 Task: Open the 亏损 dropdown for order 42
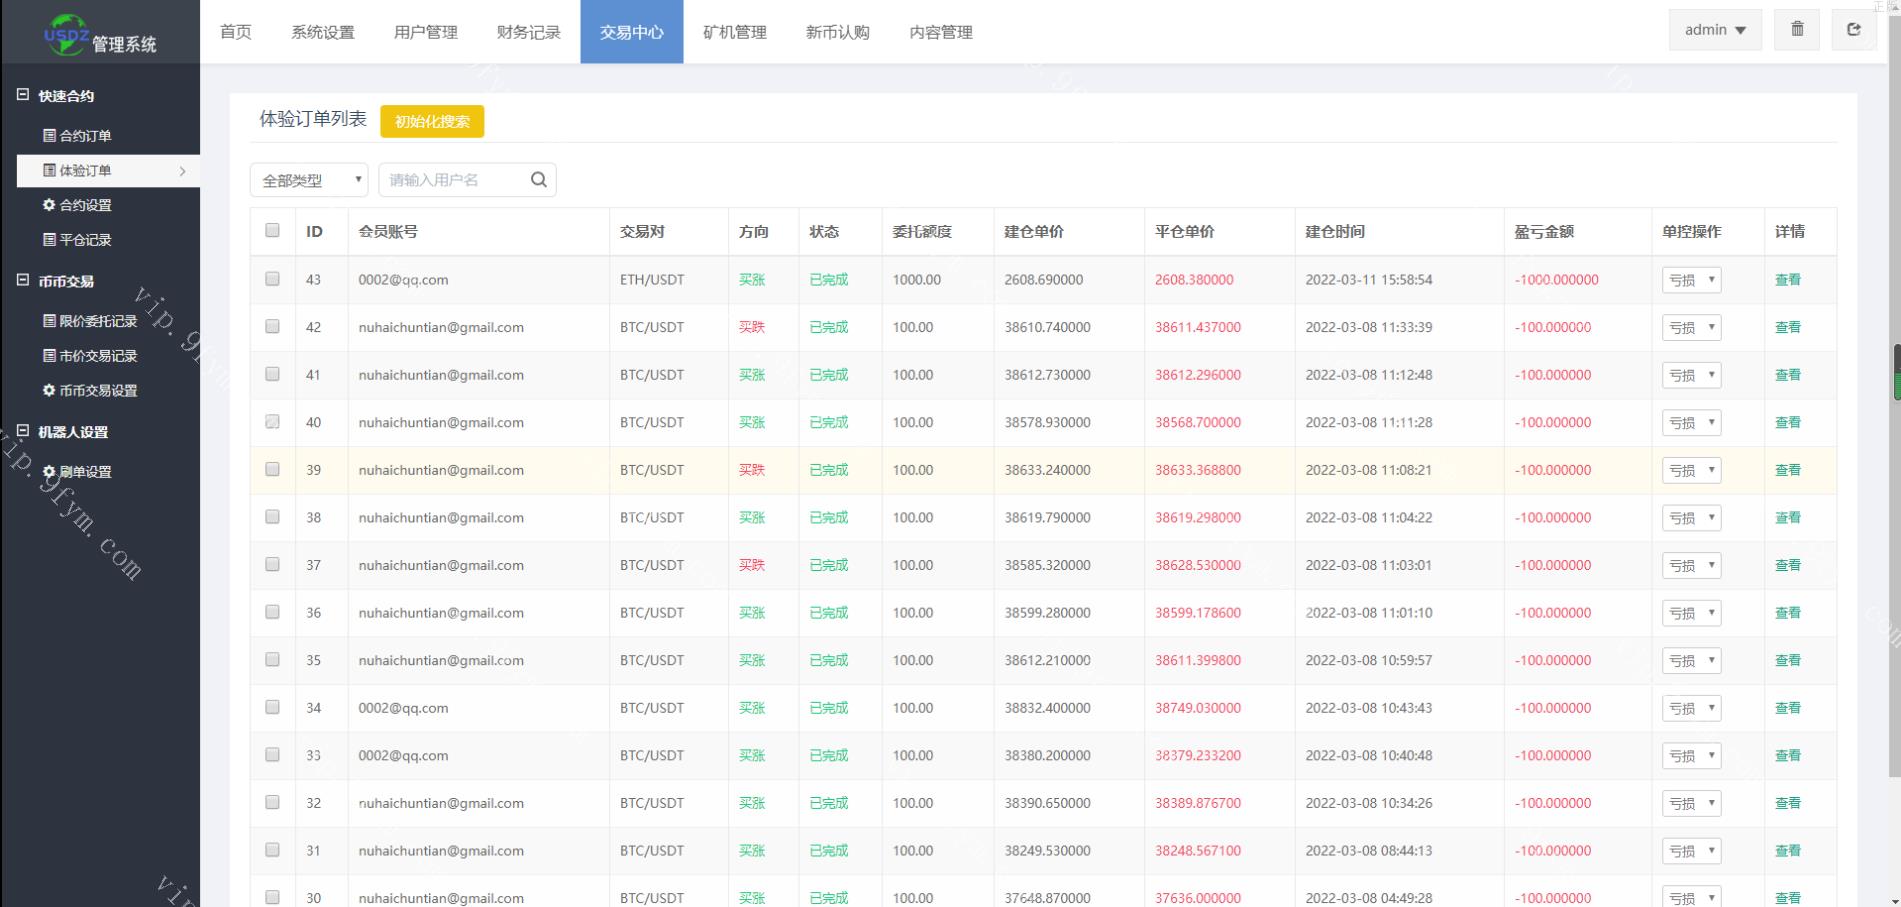[x=1691, y=328]
